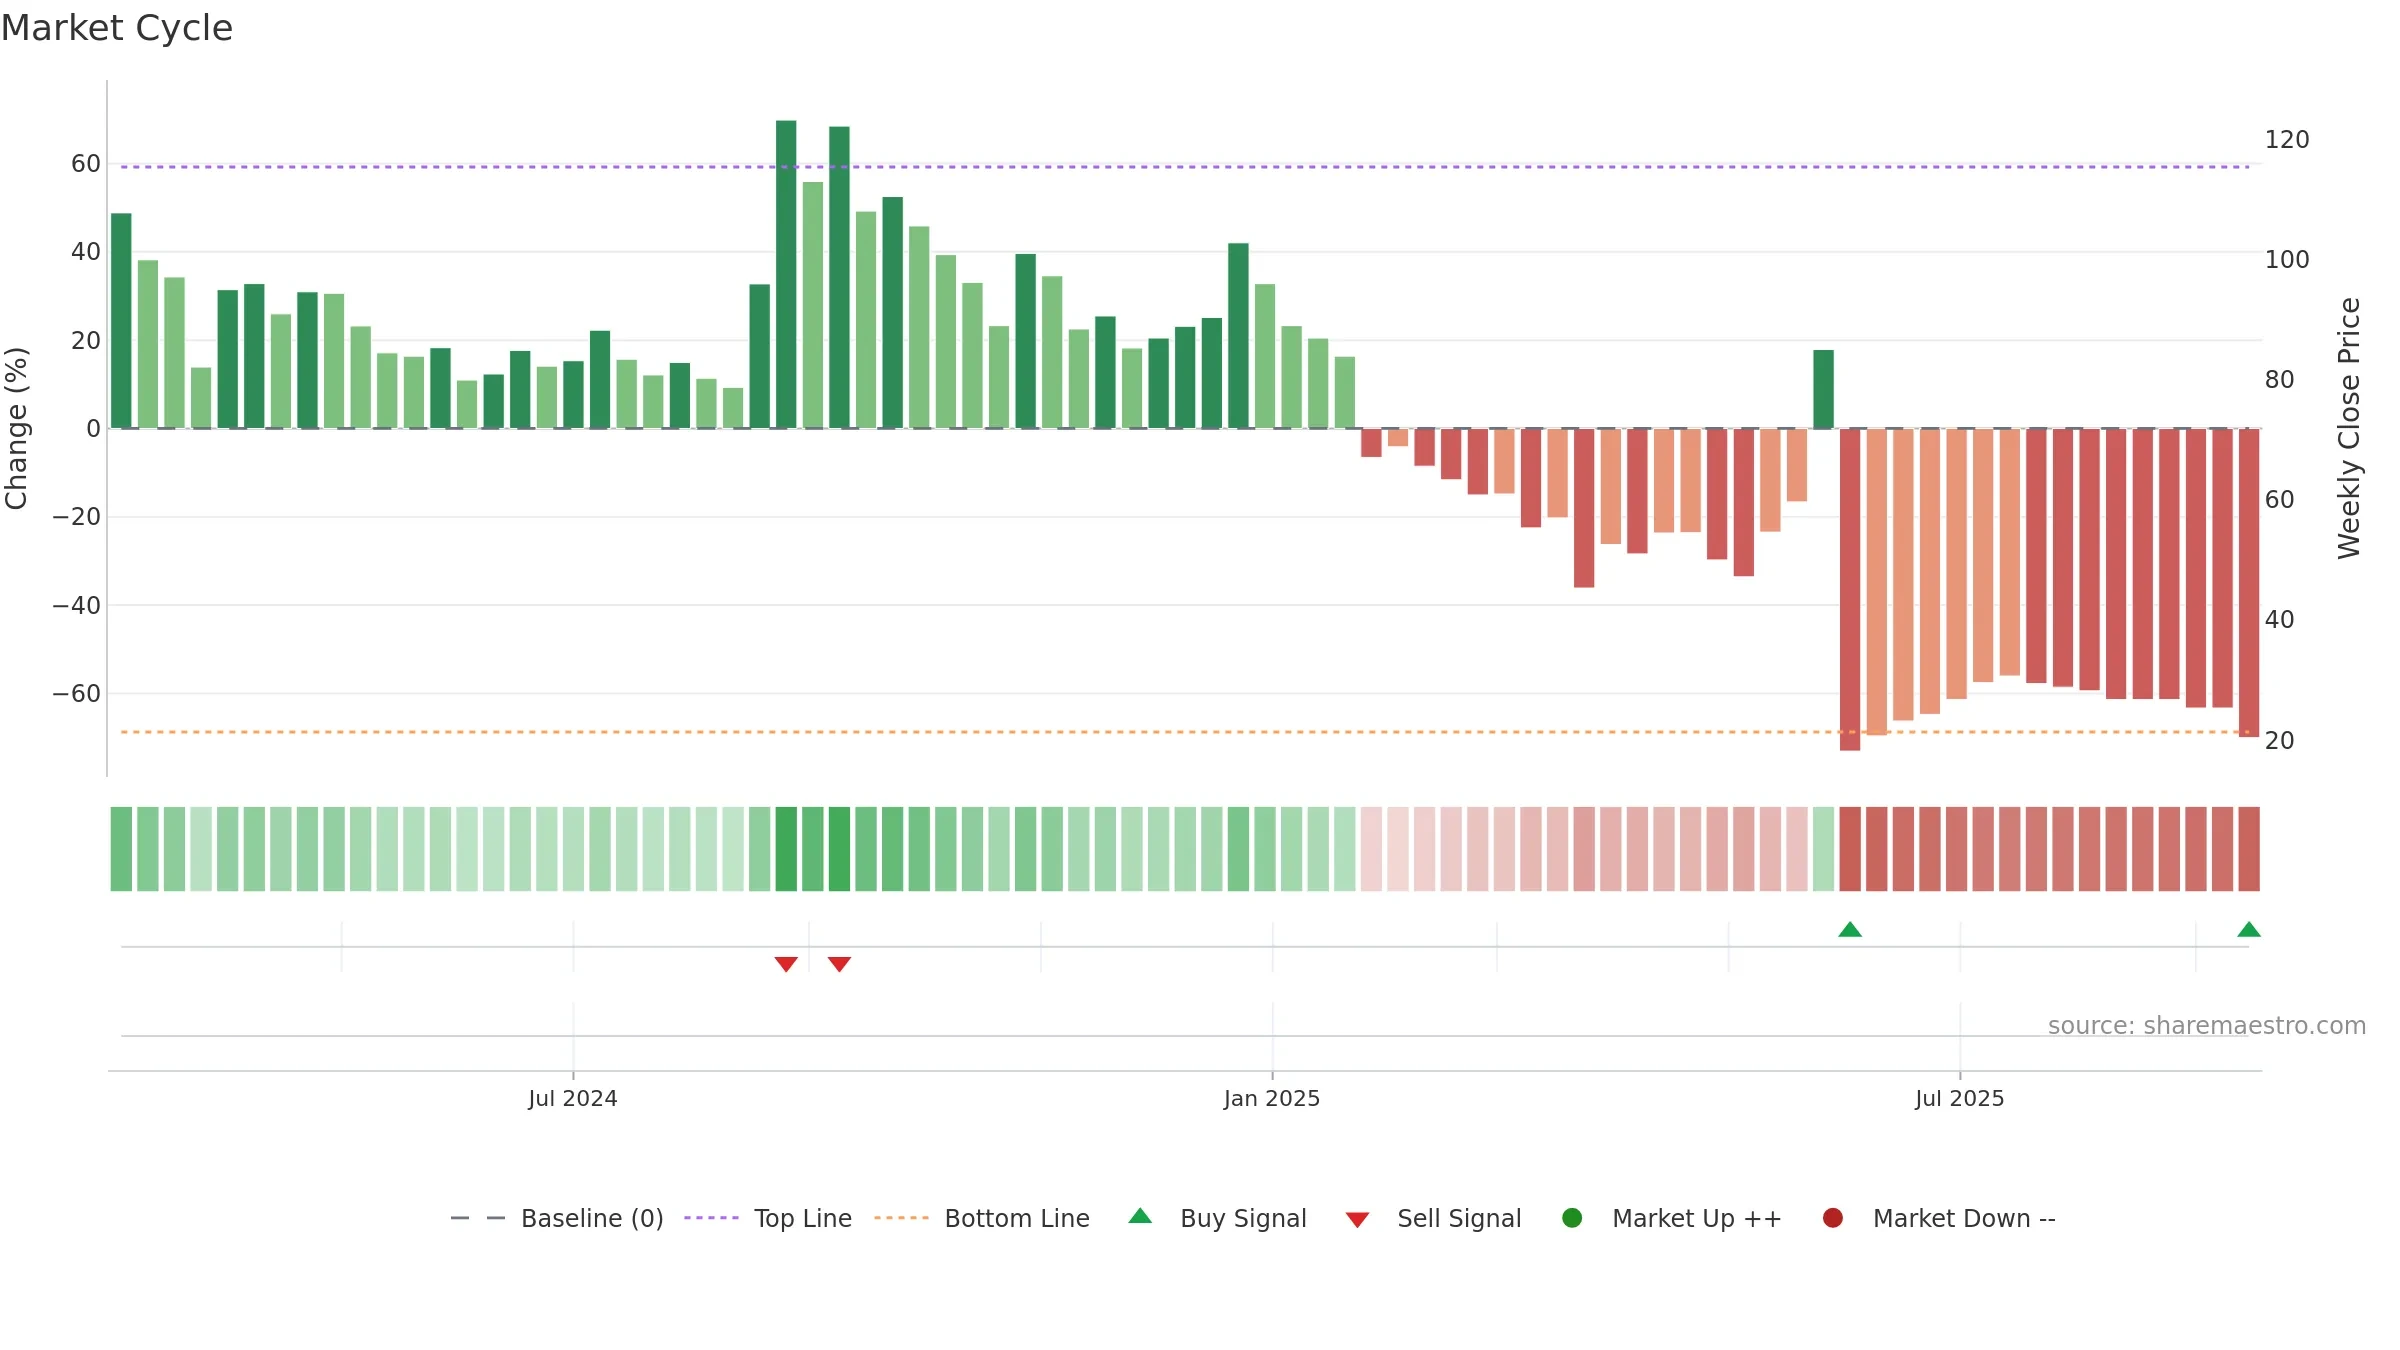Click the Market Cycle chart title
The height and width of the screenshot is (1350, 2400).
point(117,28)
